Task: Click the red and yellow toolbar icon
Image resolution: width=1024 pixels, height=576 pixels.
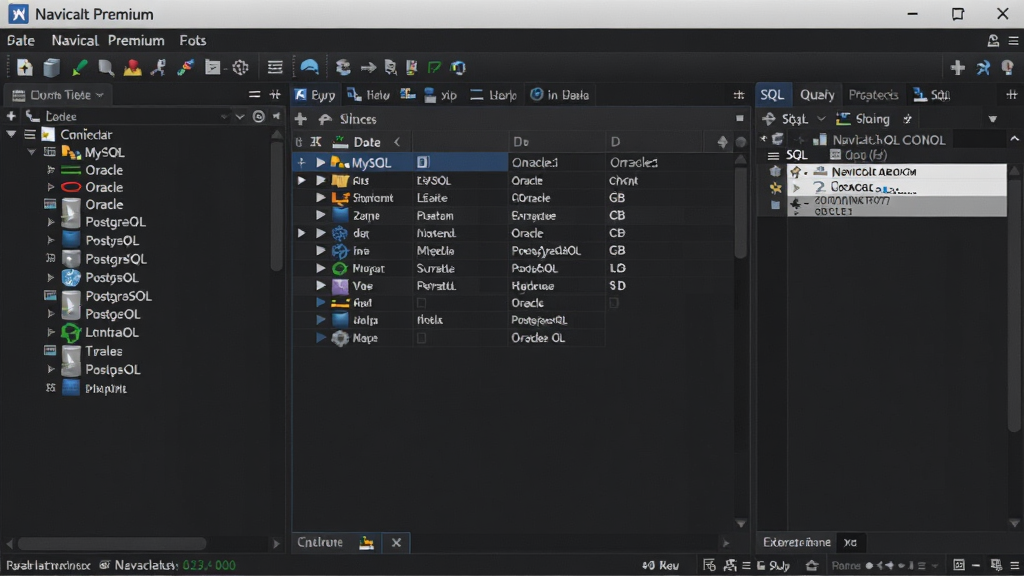Action: (x=133, y=67)
